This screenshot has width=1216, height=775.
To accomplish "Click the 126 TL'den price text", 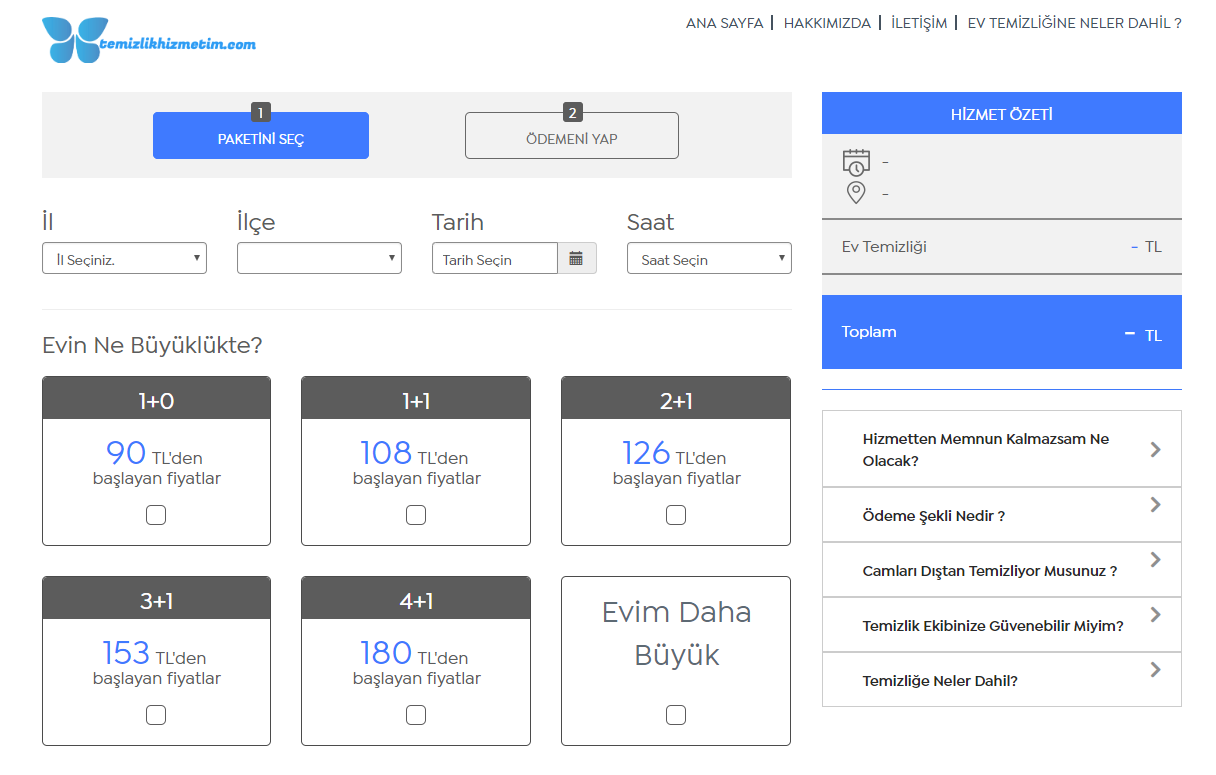I will pos(674,454).
